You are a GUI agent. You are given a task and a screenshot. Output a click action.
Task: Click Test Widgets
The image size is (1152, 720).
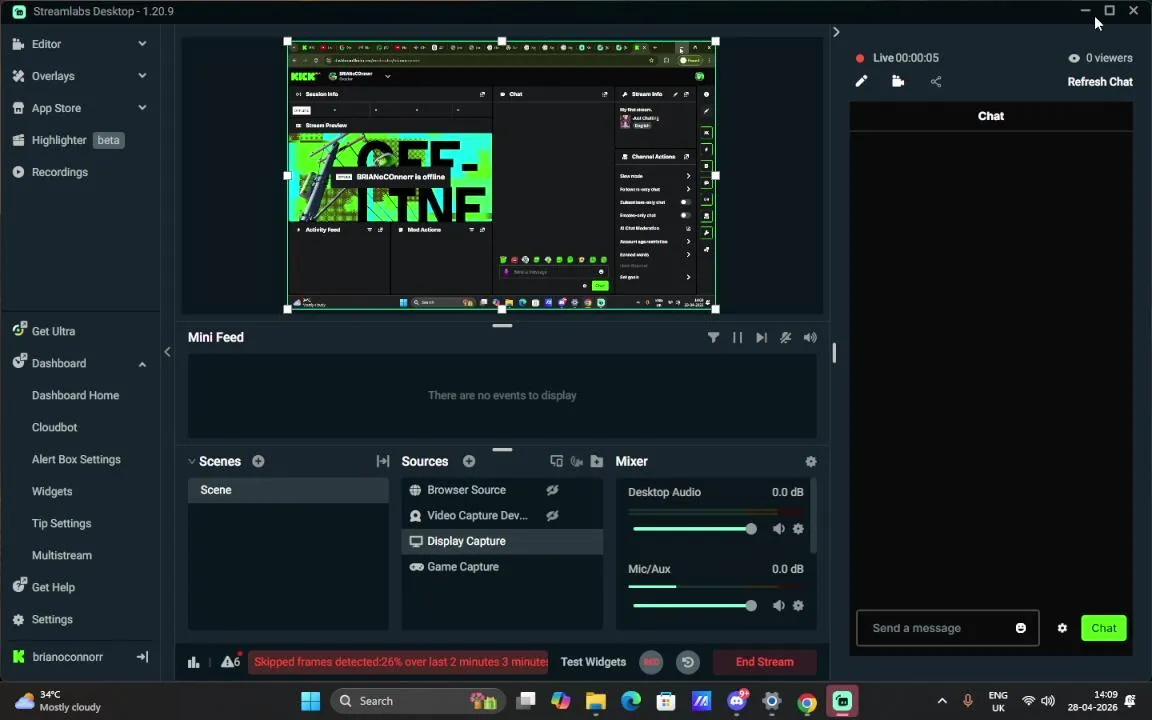tap(593, 662)
